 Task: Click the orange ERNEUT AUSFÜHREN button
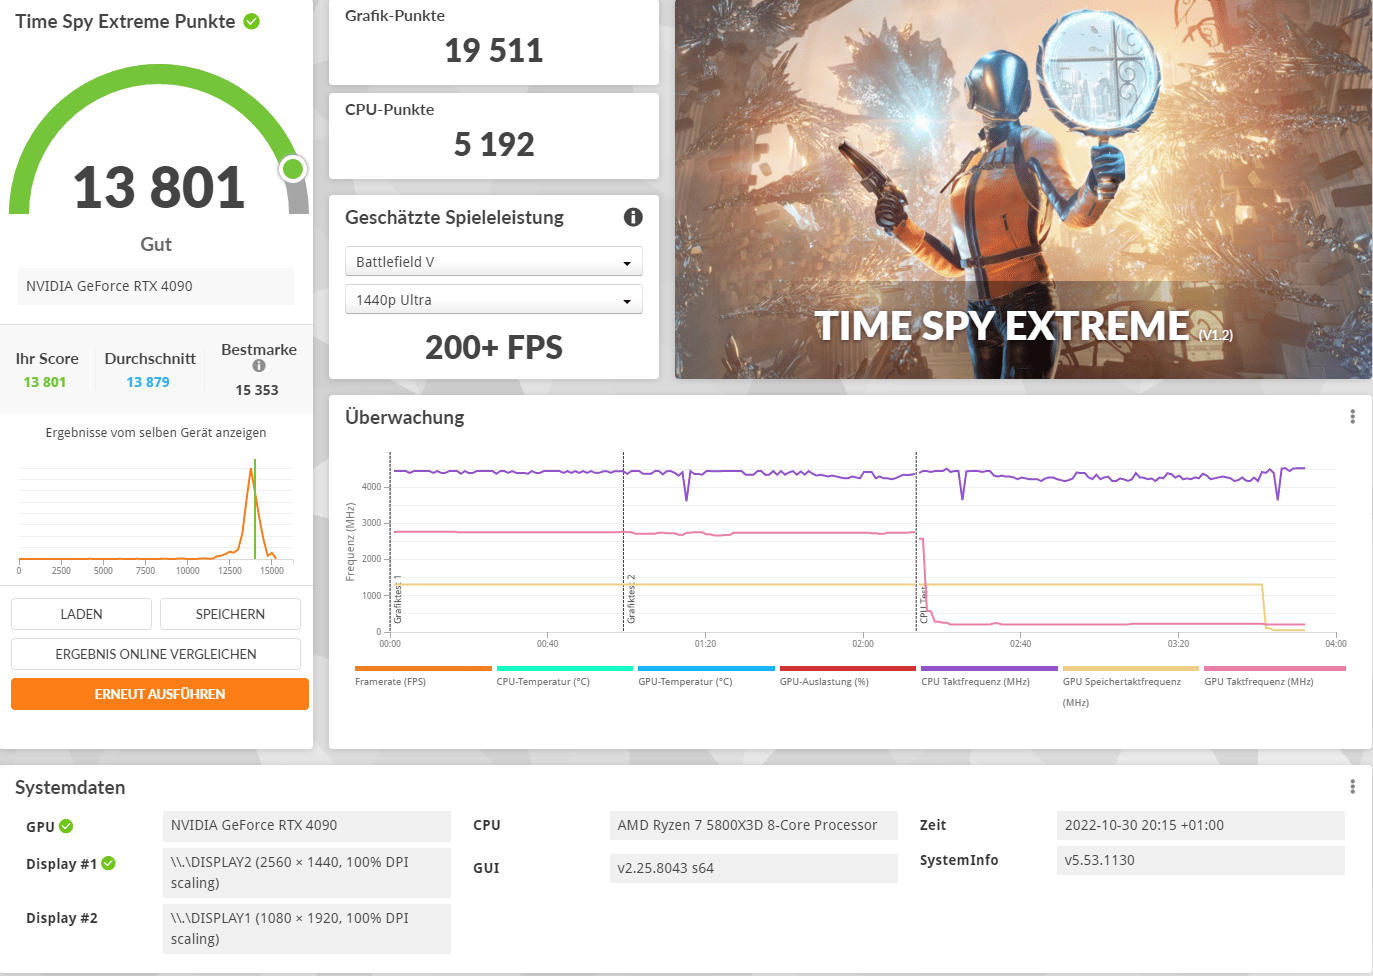coord(160,694)
